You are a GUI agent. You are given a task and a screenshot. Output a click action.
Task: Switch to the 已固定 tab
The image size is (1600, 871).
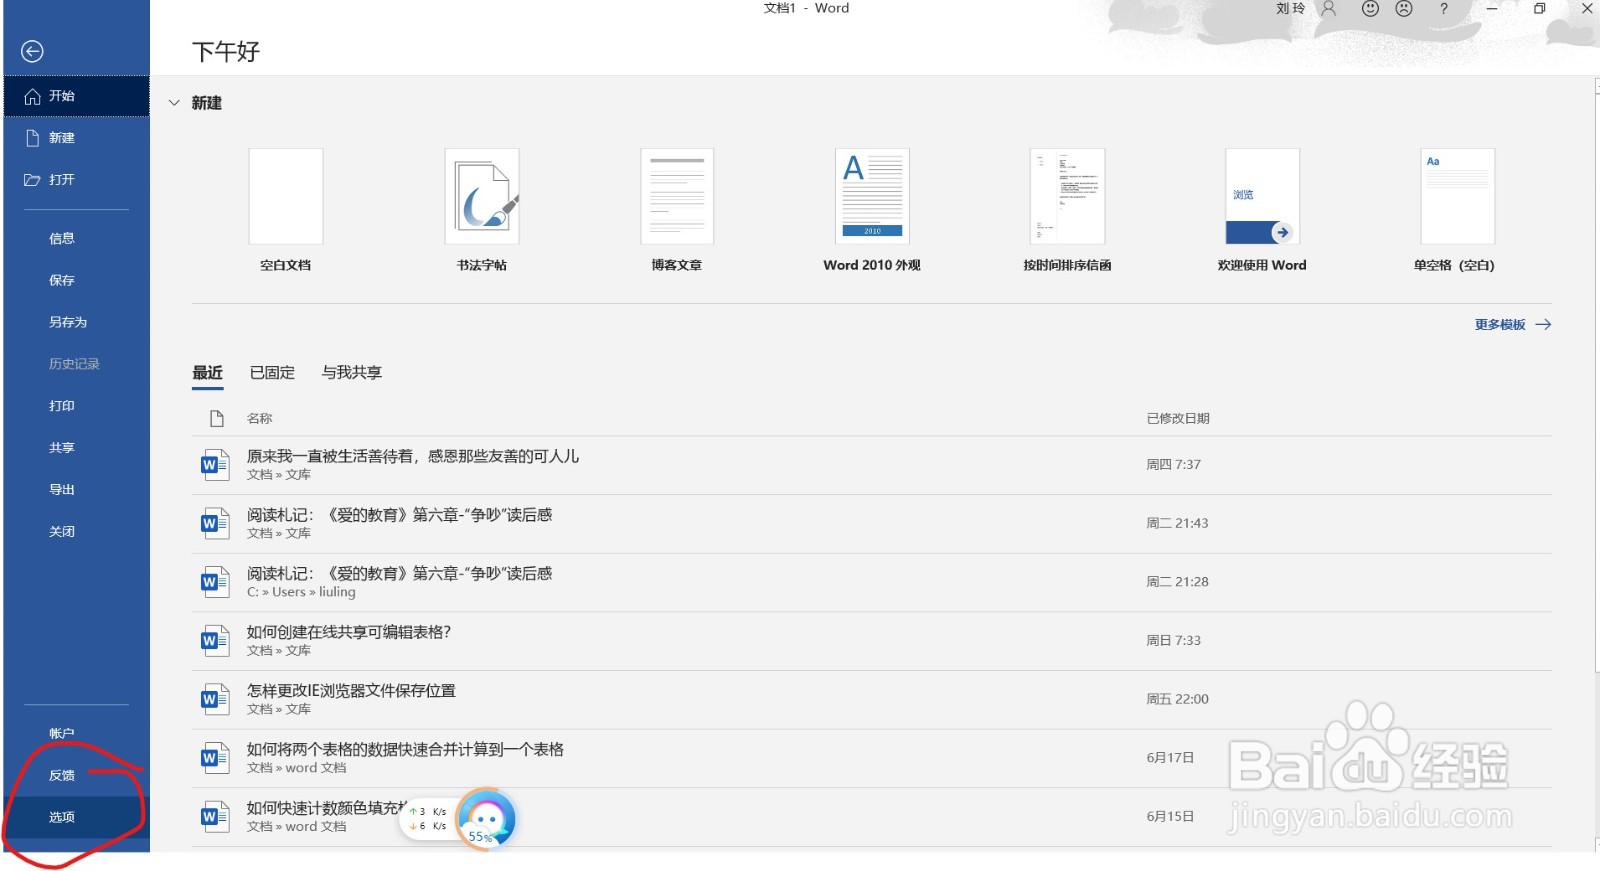(272, 373)
